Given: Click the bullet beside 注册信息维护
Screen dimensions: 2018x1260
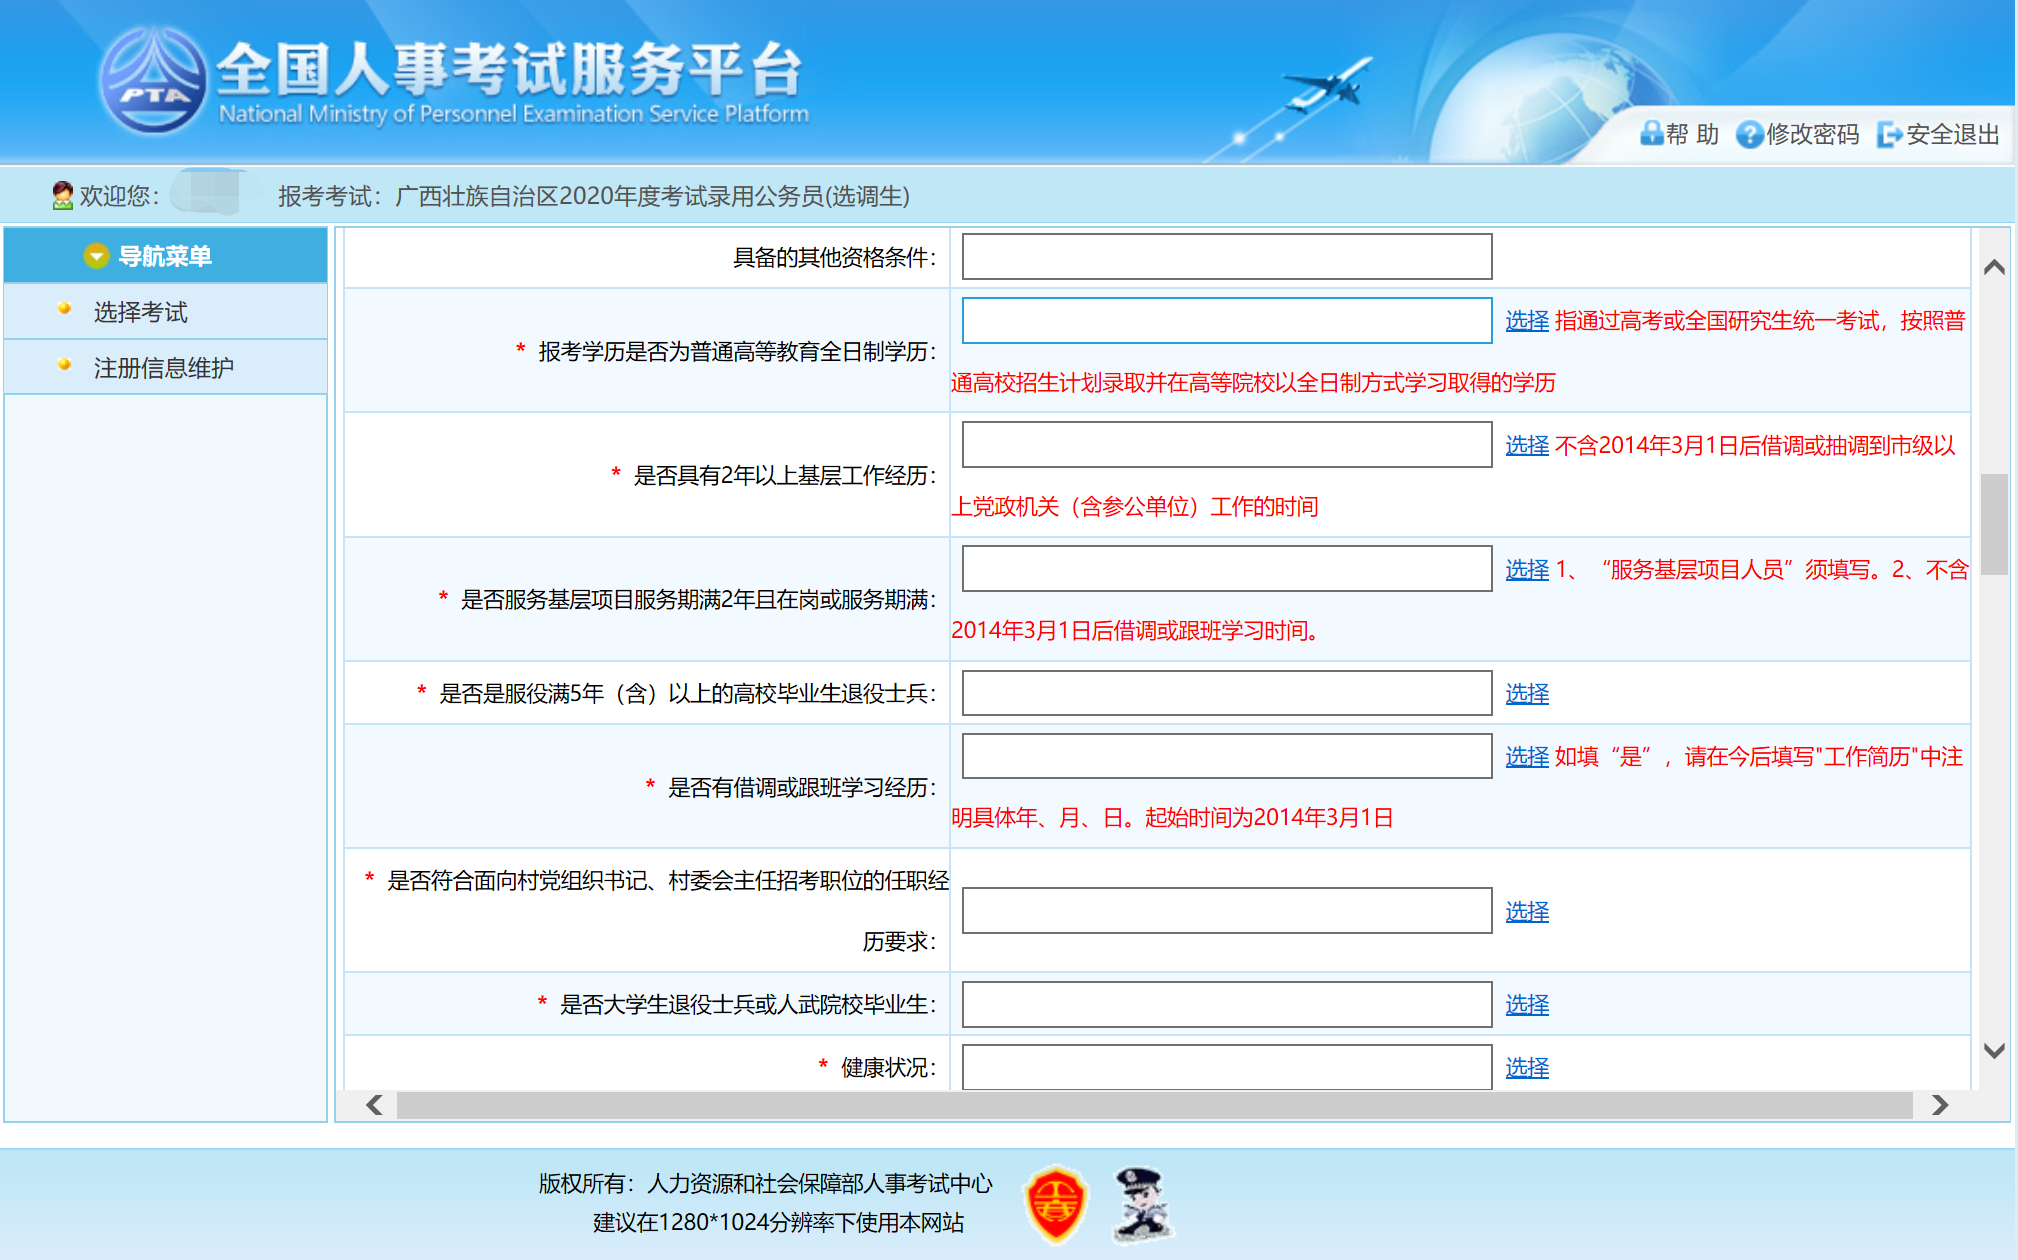Looking at the screenshot, I should coord(65,365).
